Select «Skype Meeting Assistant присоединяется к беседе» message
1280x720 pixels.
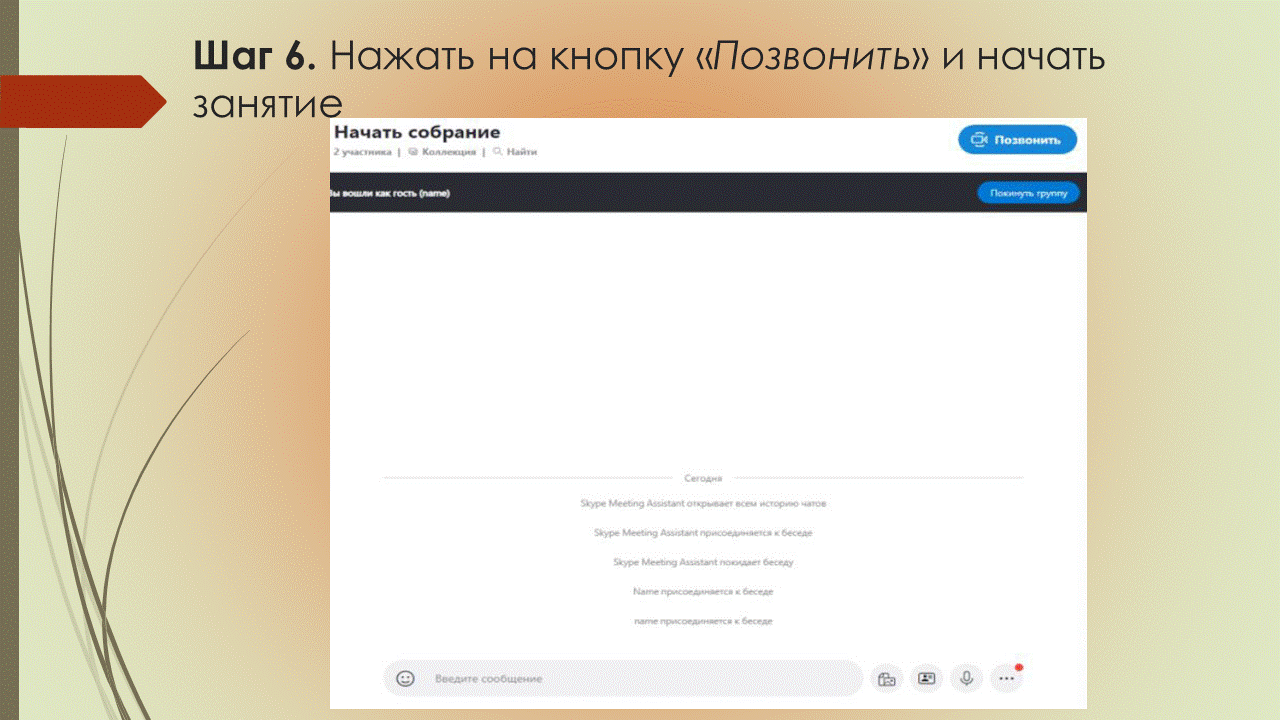pyautogui.click(x=703, y=533)
